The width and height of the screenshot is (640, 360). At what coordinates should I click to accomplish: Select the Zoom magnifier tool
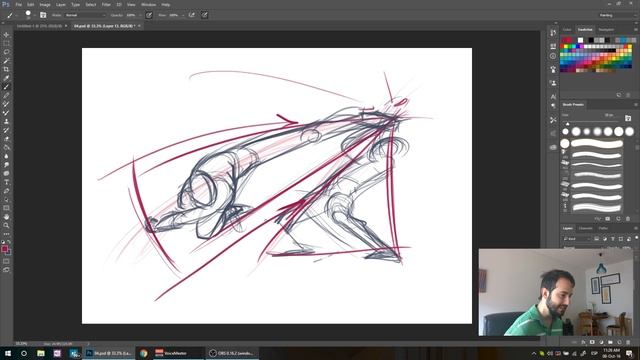tap(6, 225)
